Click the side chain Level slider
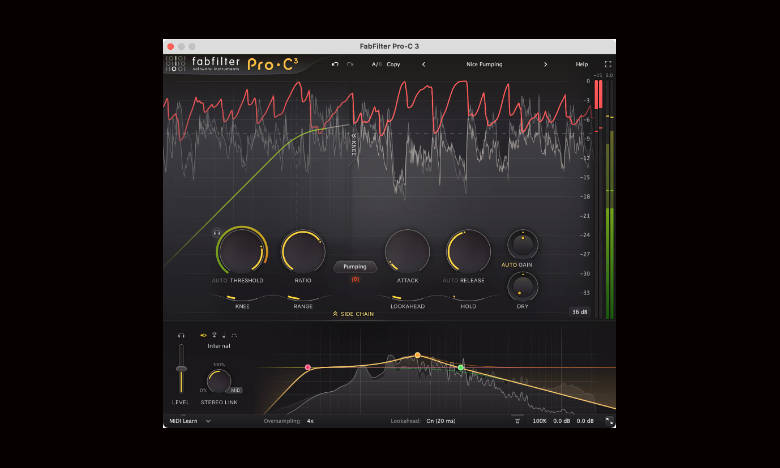Viewport: 780px width, 468px height. pos(181,370)
